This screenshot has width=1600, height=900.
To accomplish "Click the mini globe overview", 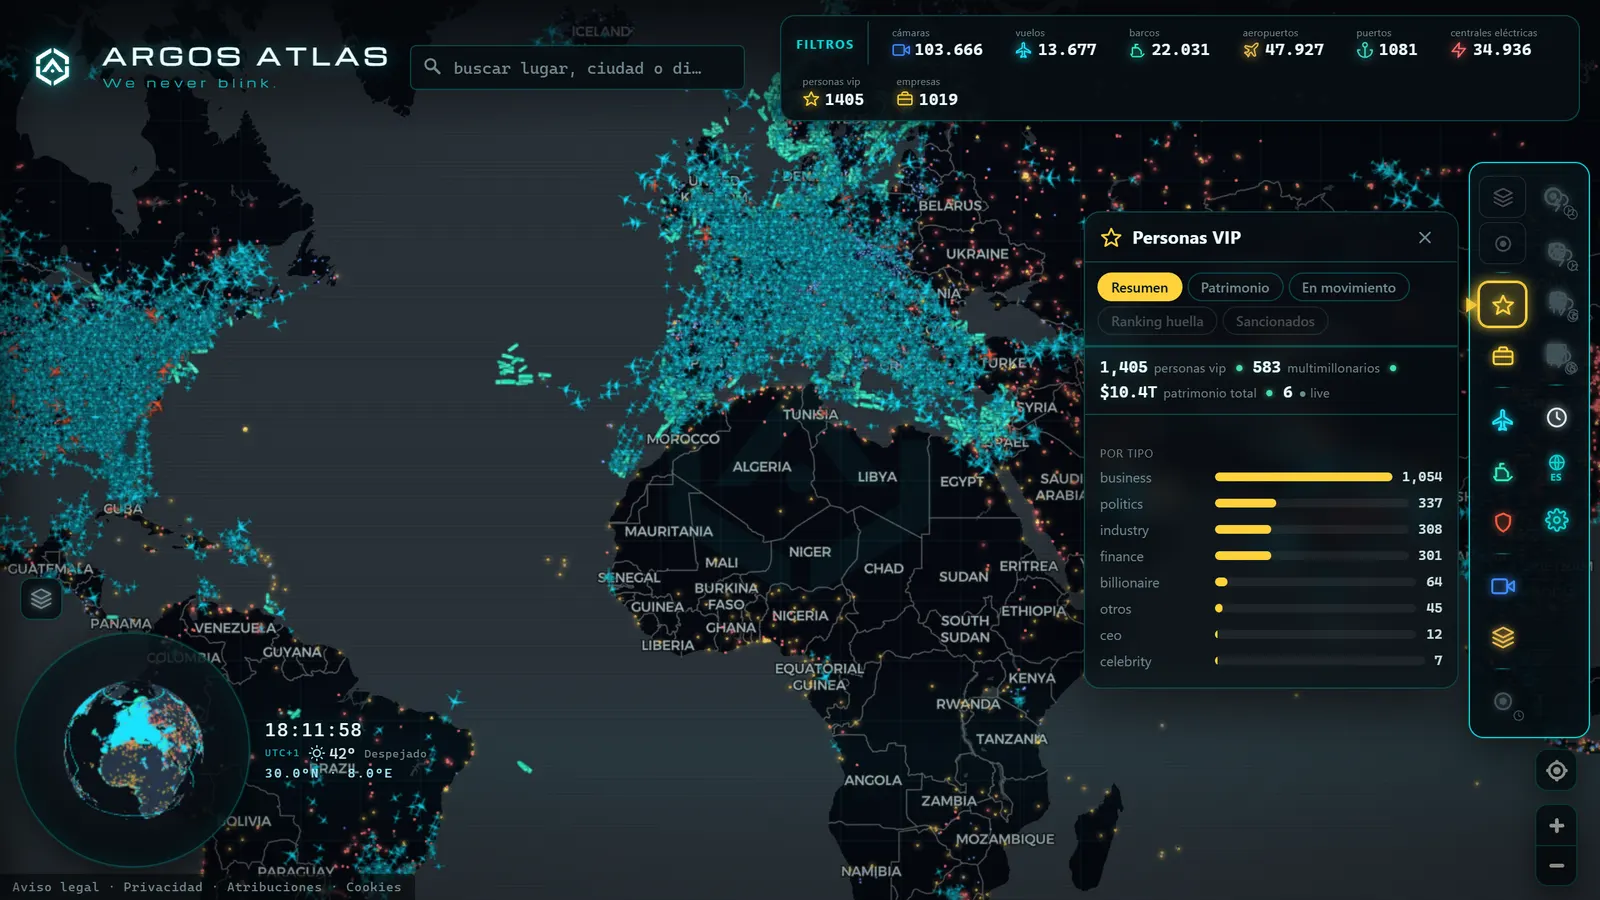I will [132, 750].
